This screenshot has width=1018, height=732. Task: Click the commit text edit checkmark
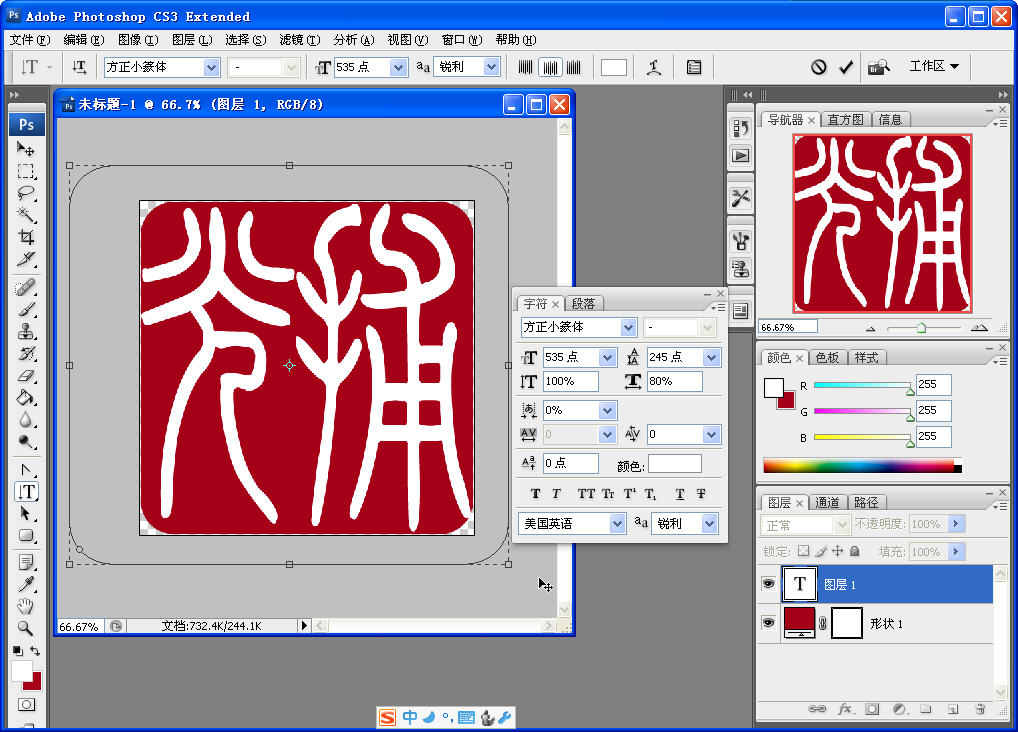click(847, 67)
